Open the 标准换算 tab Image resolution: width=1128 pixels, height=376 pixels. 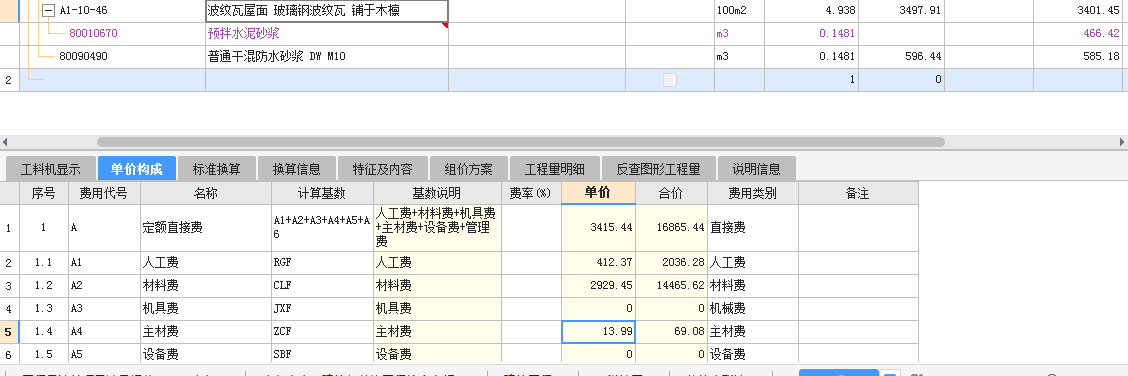click(x=217, y=170)
